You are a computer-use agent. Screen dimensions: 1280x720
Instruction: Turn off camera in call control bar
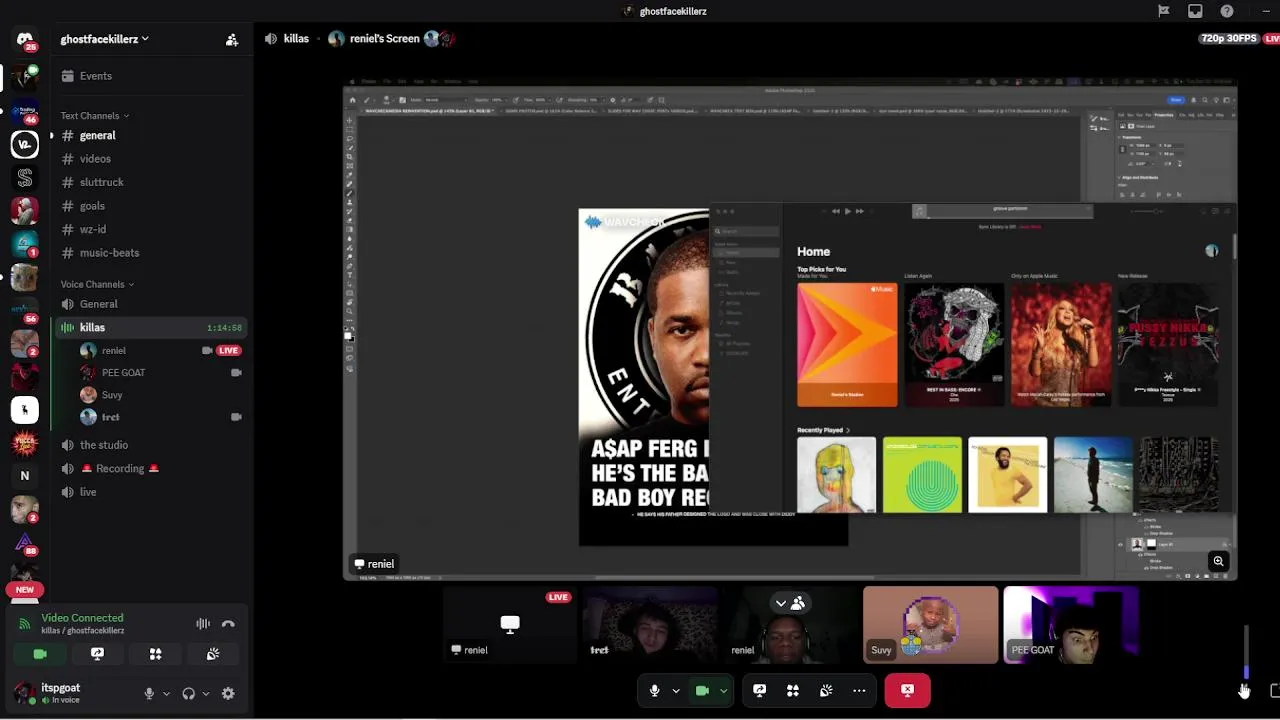(x=702, y=690)
